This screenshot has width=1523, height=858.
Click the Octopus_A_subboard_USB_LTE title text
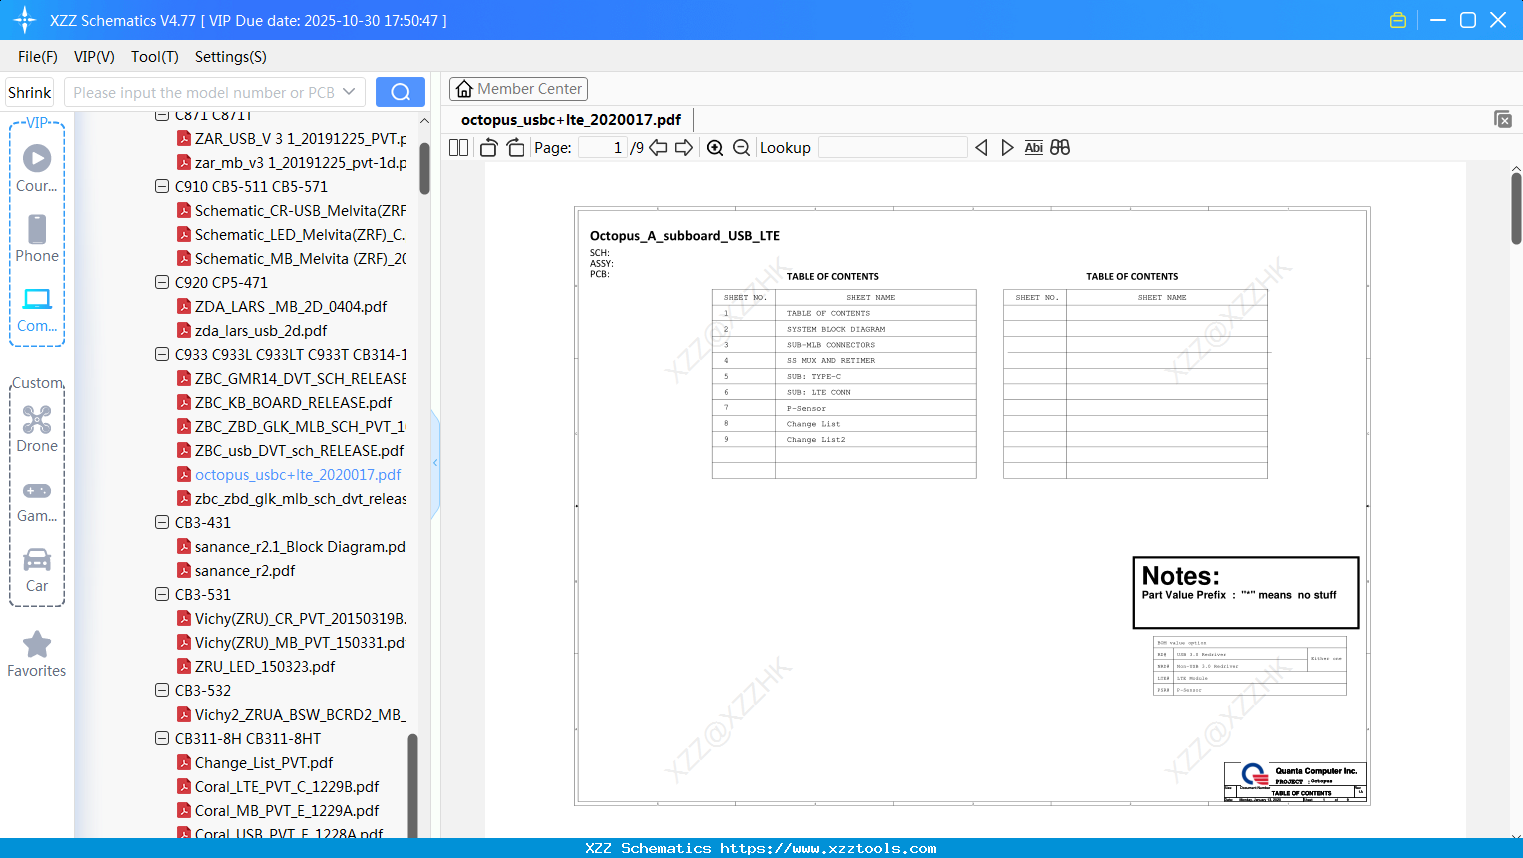685,236
